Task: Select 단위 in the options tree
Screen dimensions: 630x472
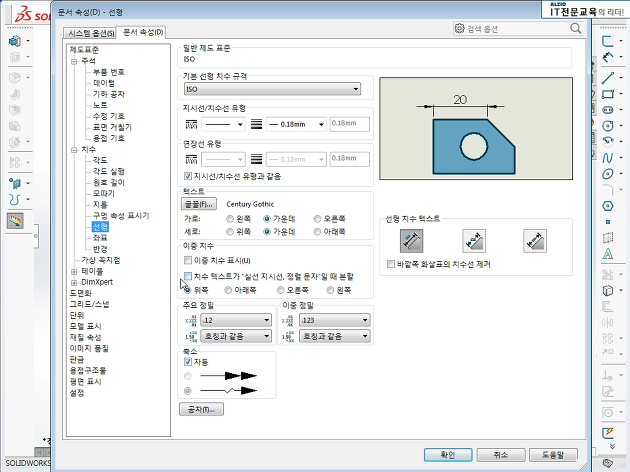Action: [x=77, y=315]
